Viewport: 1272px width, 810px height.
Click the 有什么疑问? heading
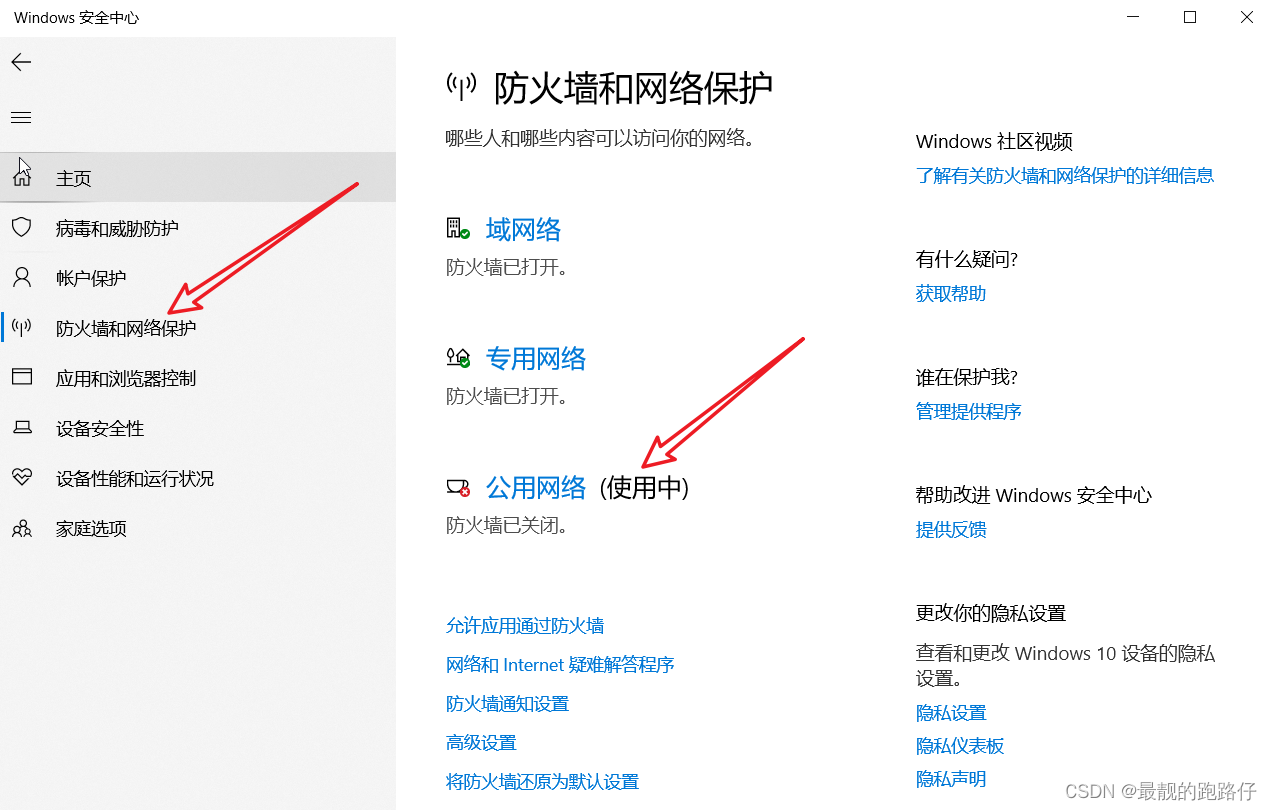click(x=967, y=260)
